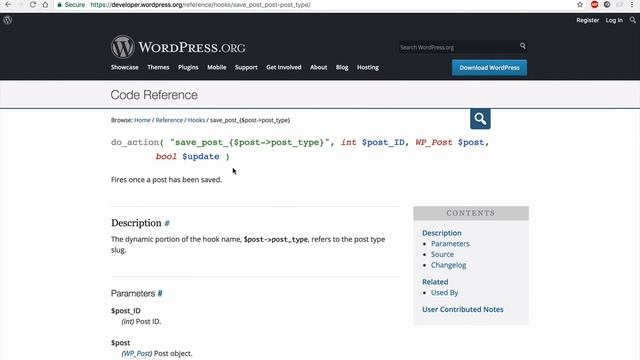Focus the Search WordPress.org field
The height and width of the screenshot is (360, 640).
(458, 47)
